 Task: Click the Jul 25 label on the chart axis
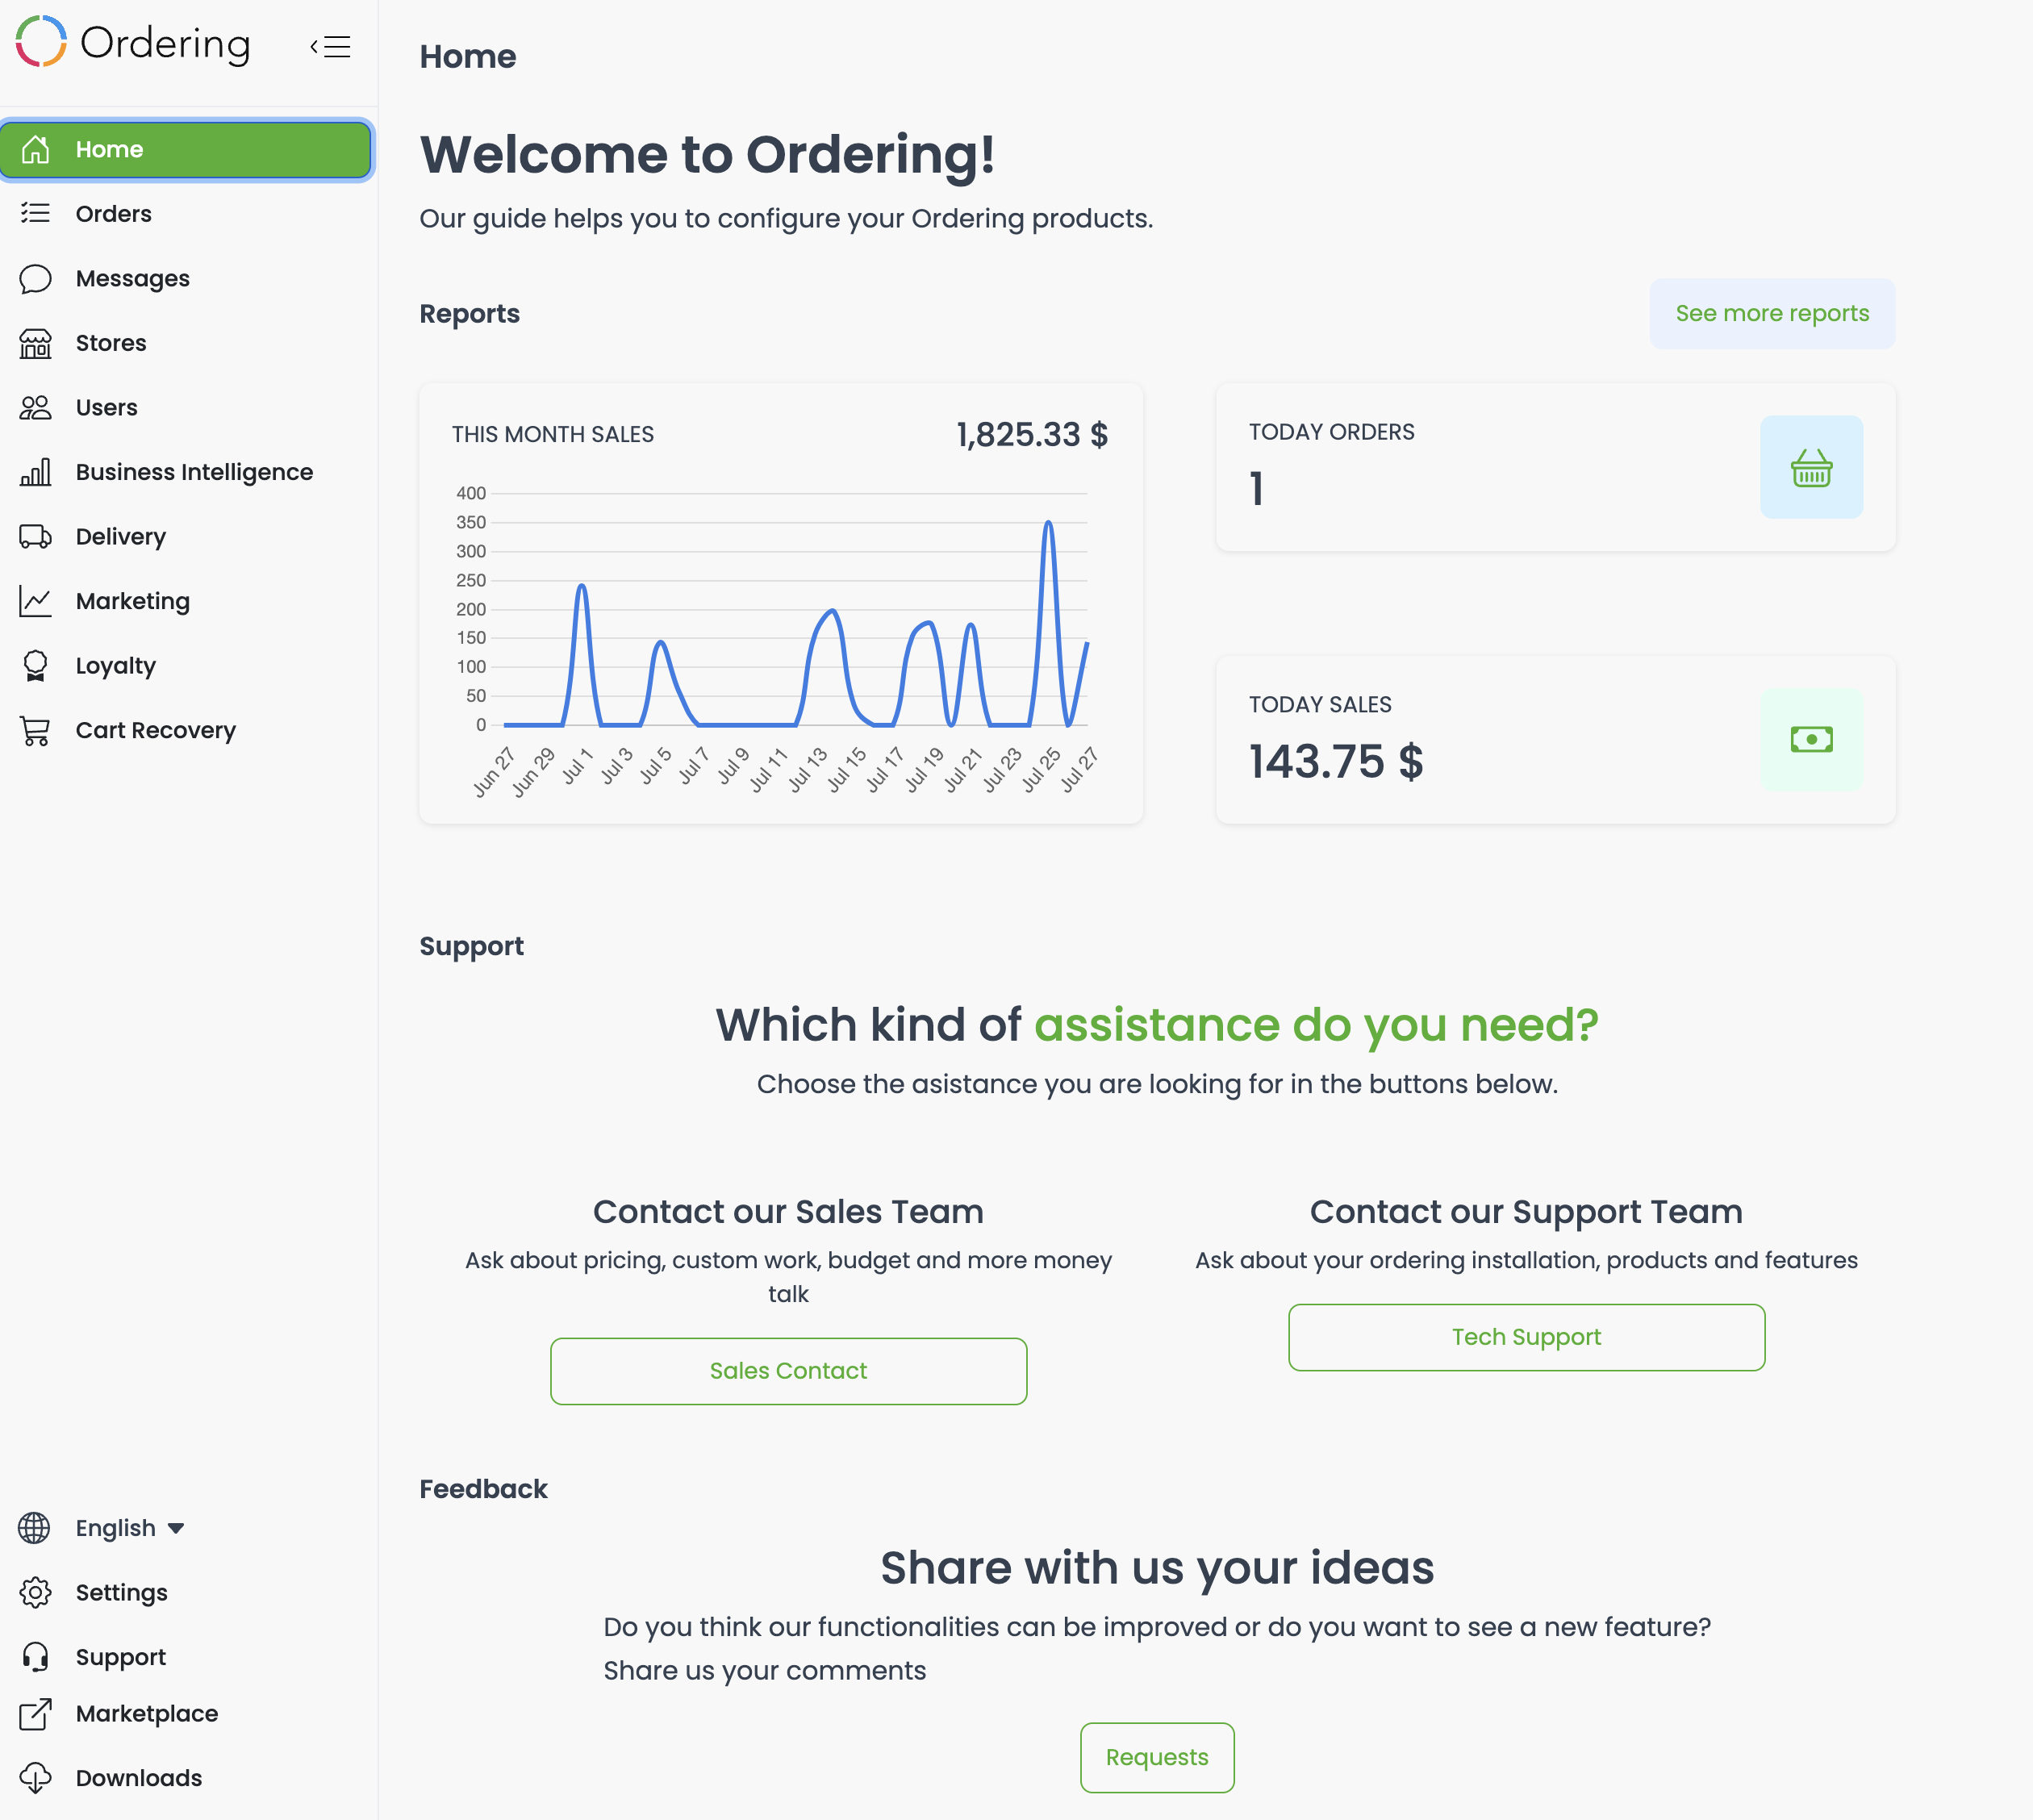(x=1042, y=769)
